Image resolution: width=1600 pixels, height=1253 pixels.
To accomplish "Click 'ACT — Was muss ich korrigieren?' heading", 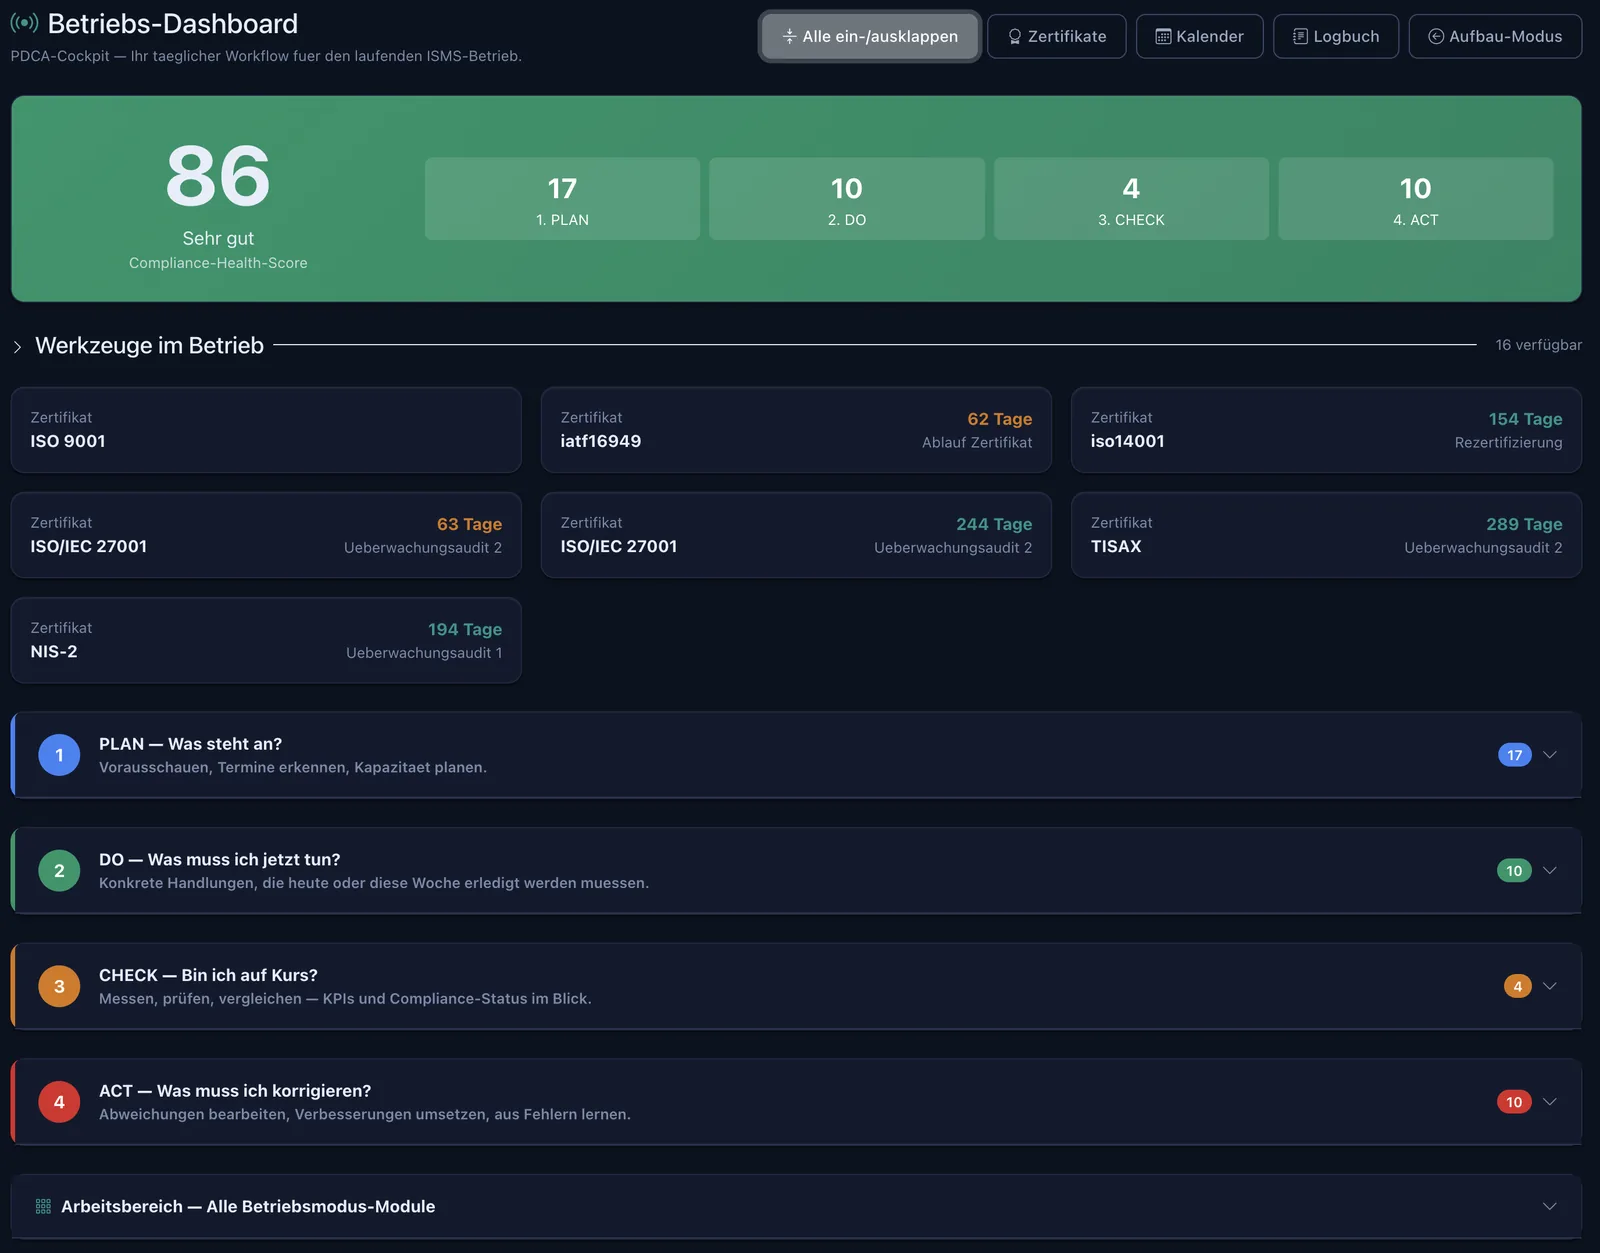I will [235, 1091].
